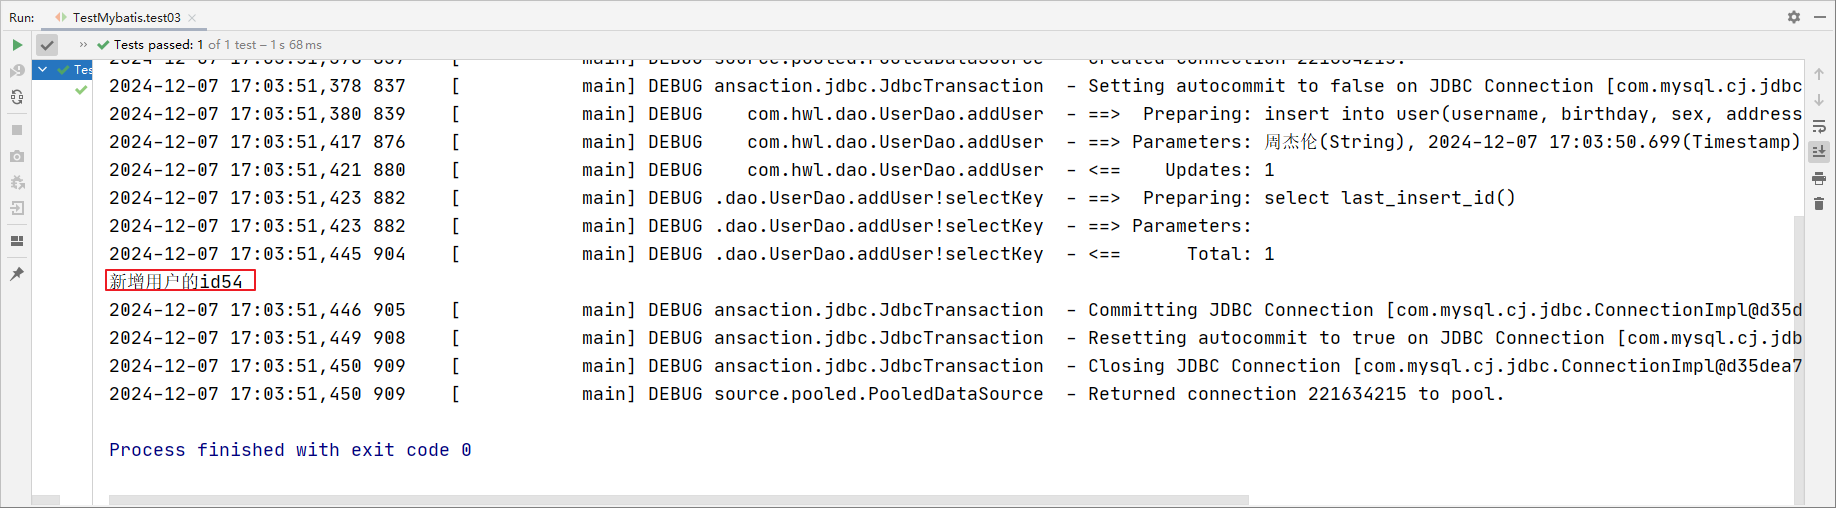Image resolution: width=1836 pixels, height=508 pixels.
Task: Expand hidden toolbar items double chevron
Action: point(83,45)
